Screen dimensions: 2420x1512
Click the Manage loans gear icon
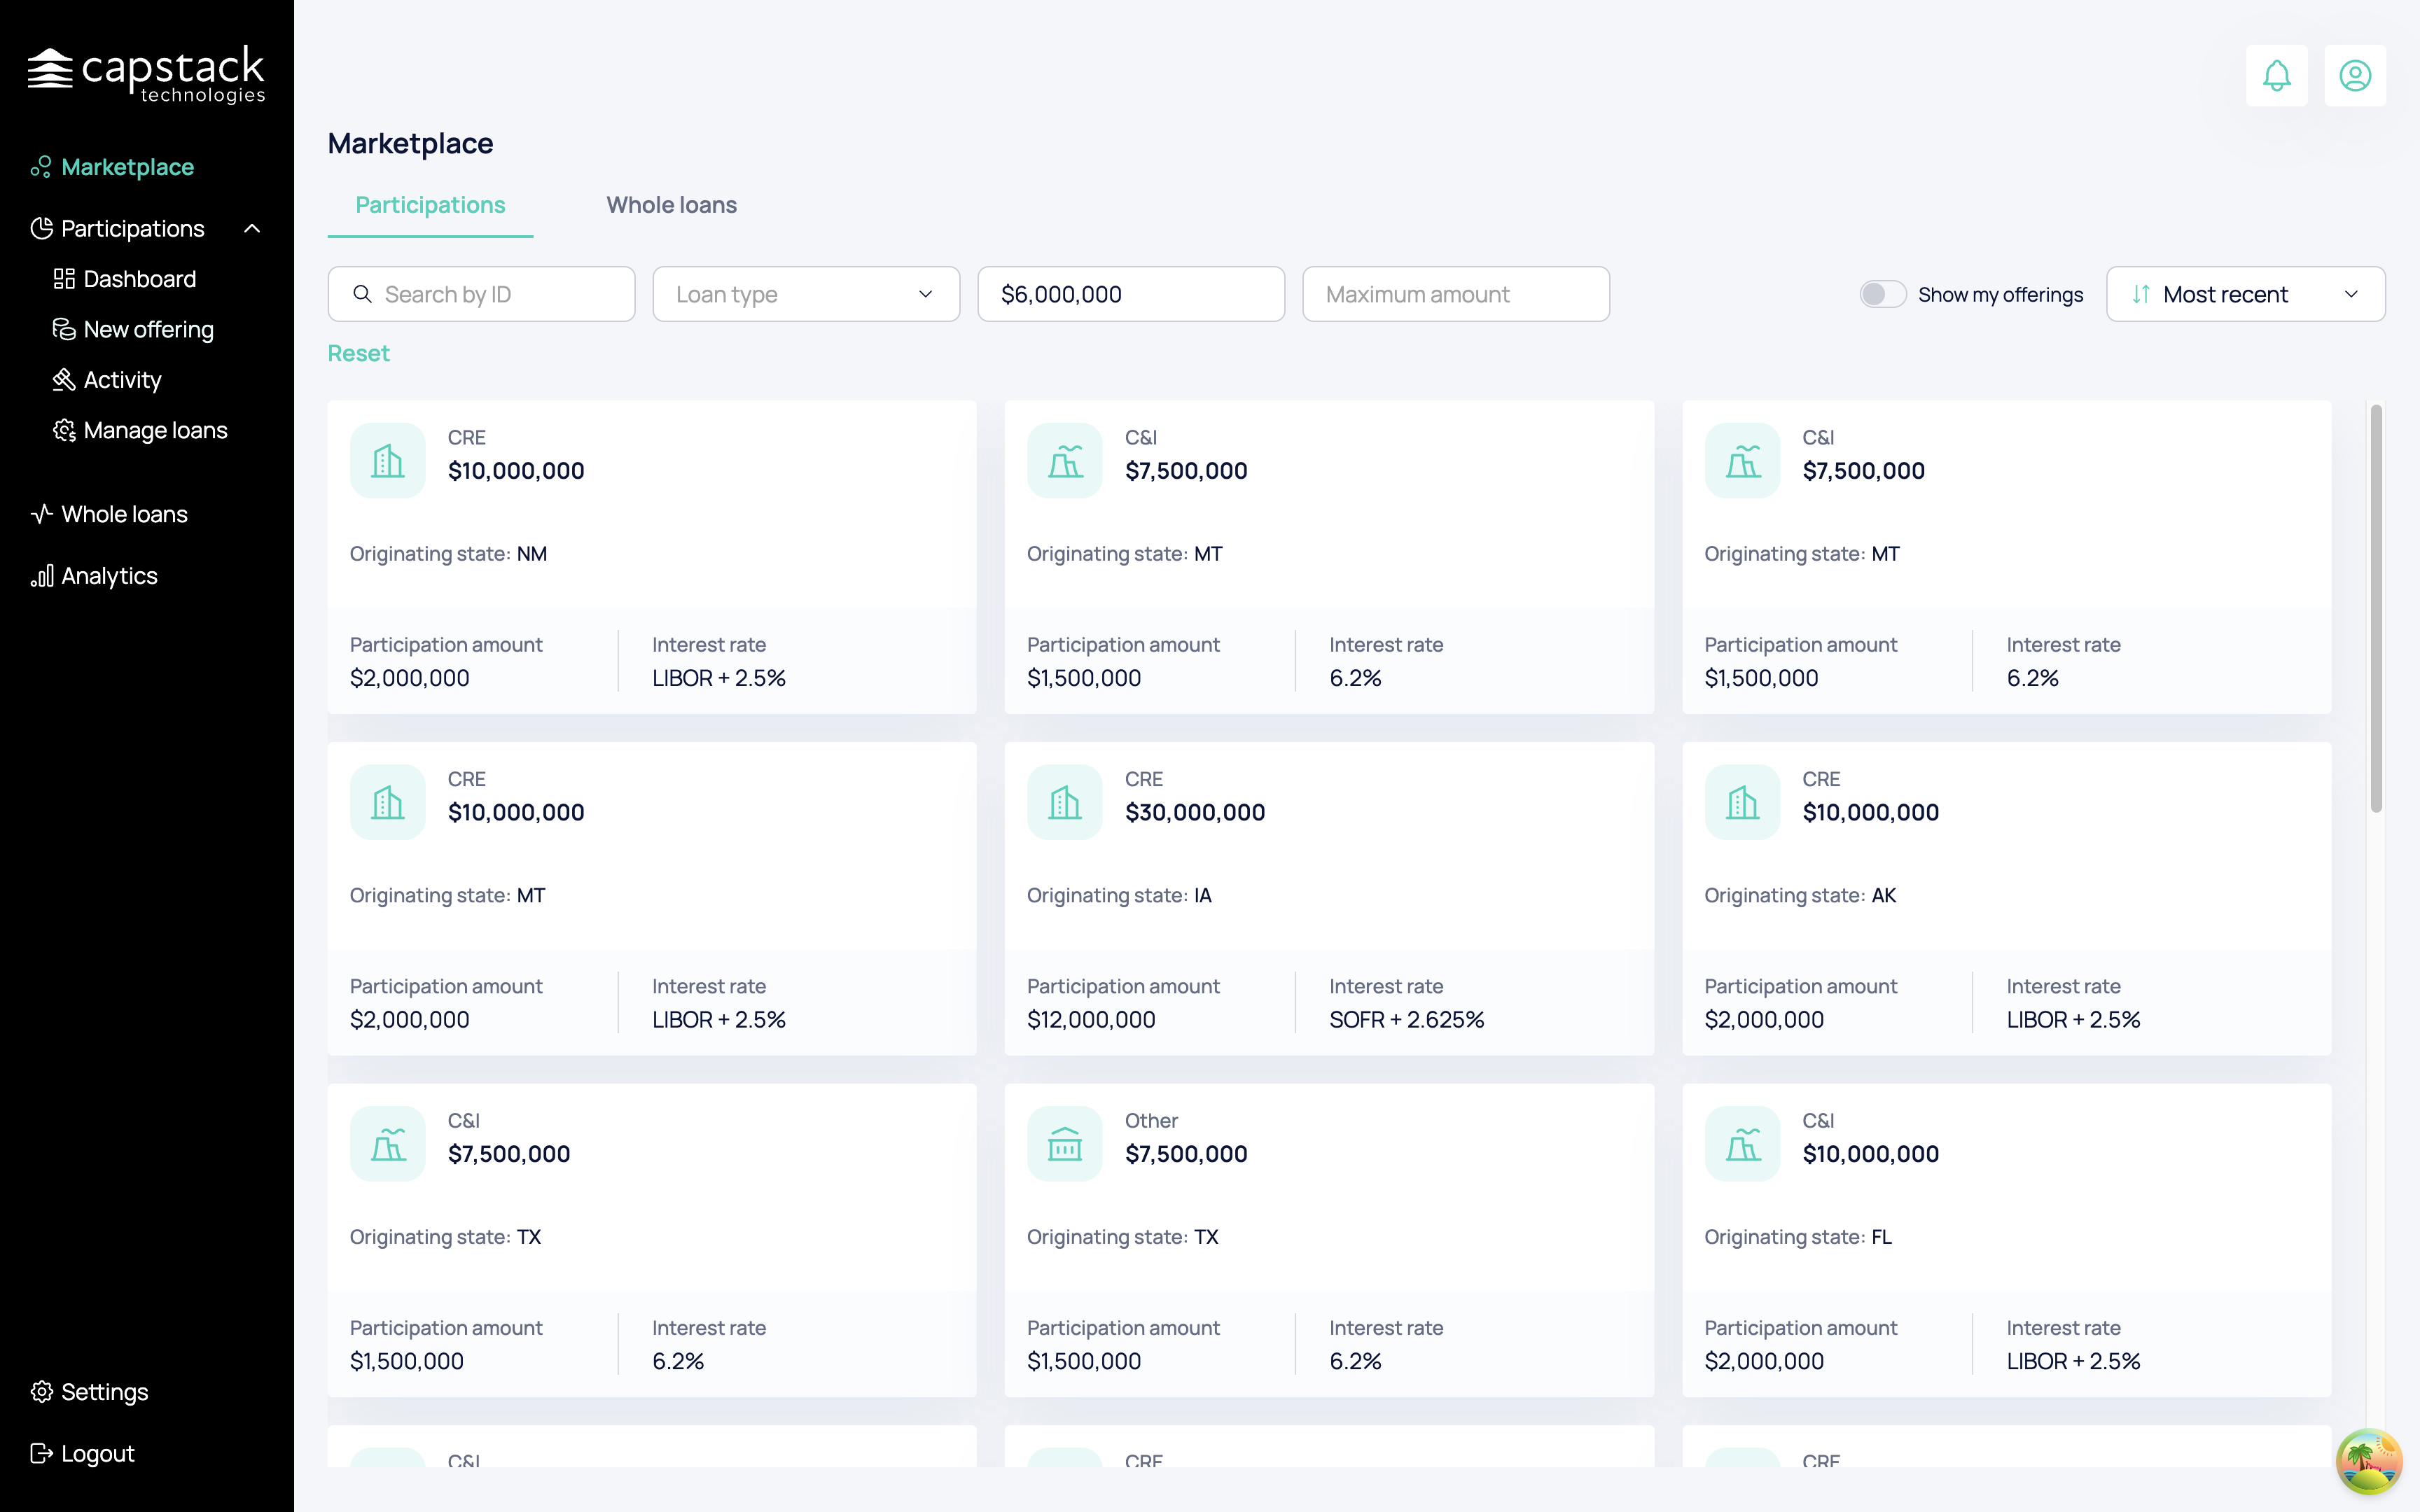point(64,430)
